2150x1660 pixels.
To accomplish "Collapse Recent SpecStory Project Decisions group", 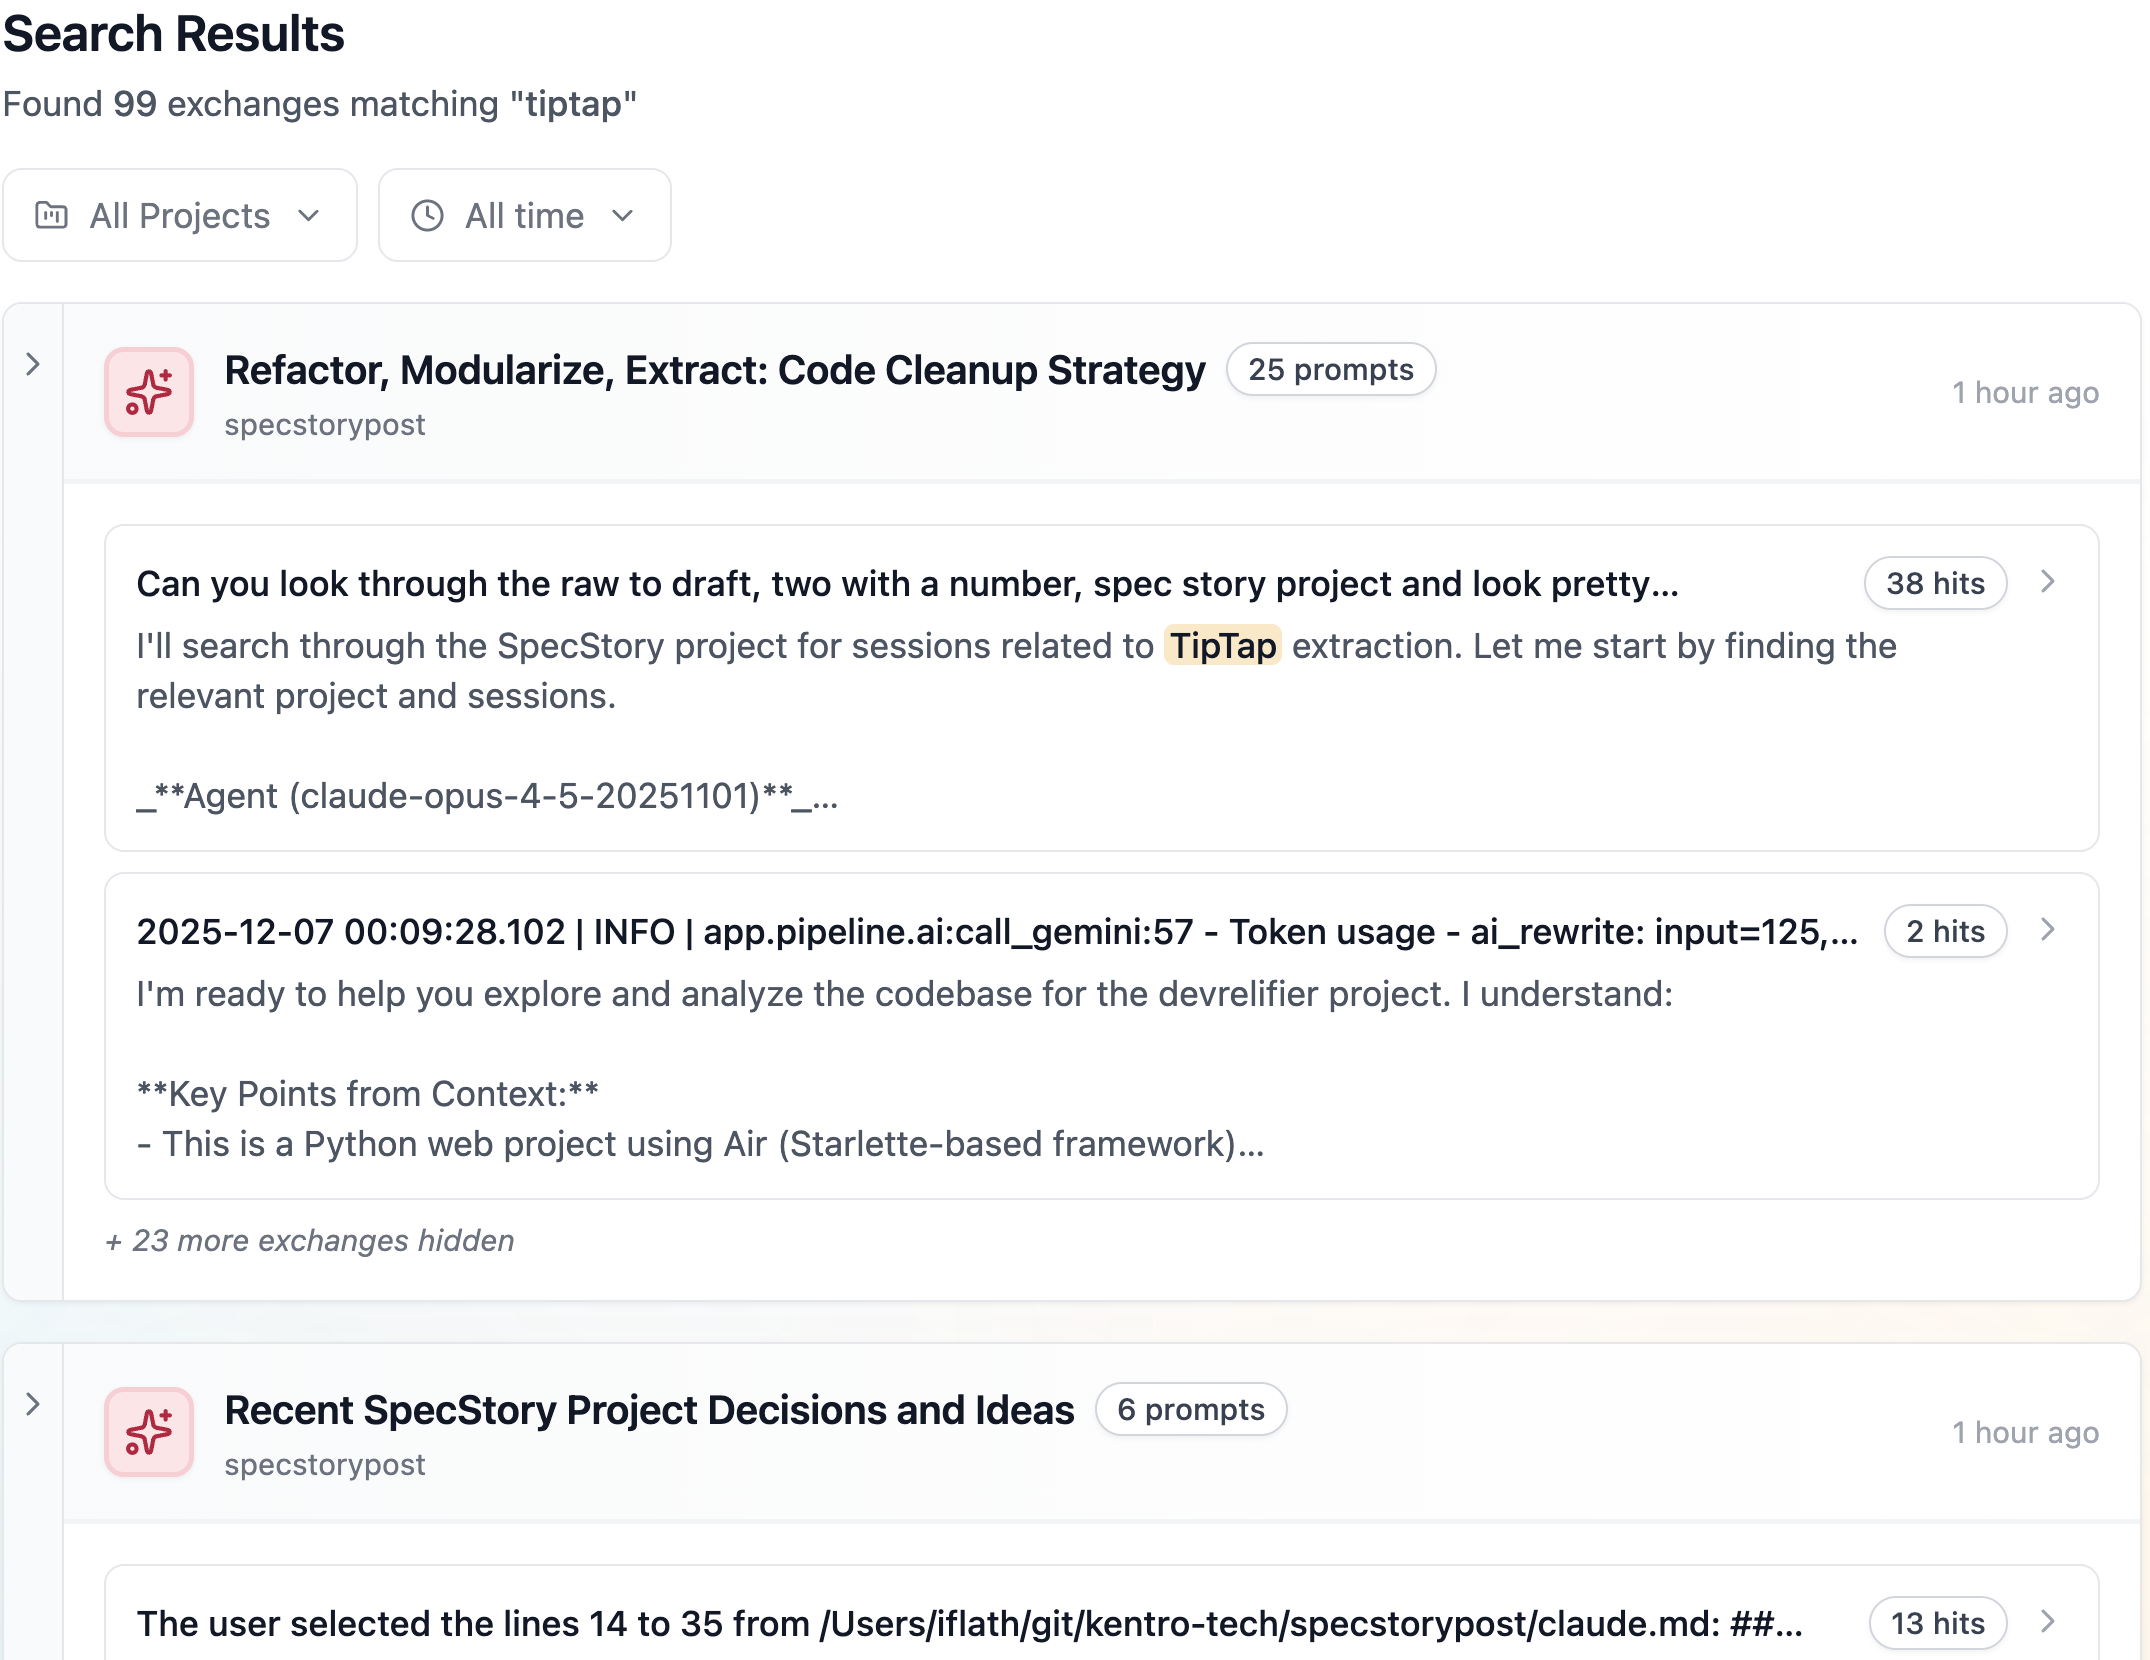I will point(33,1404).
